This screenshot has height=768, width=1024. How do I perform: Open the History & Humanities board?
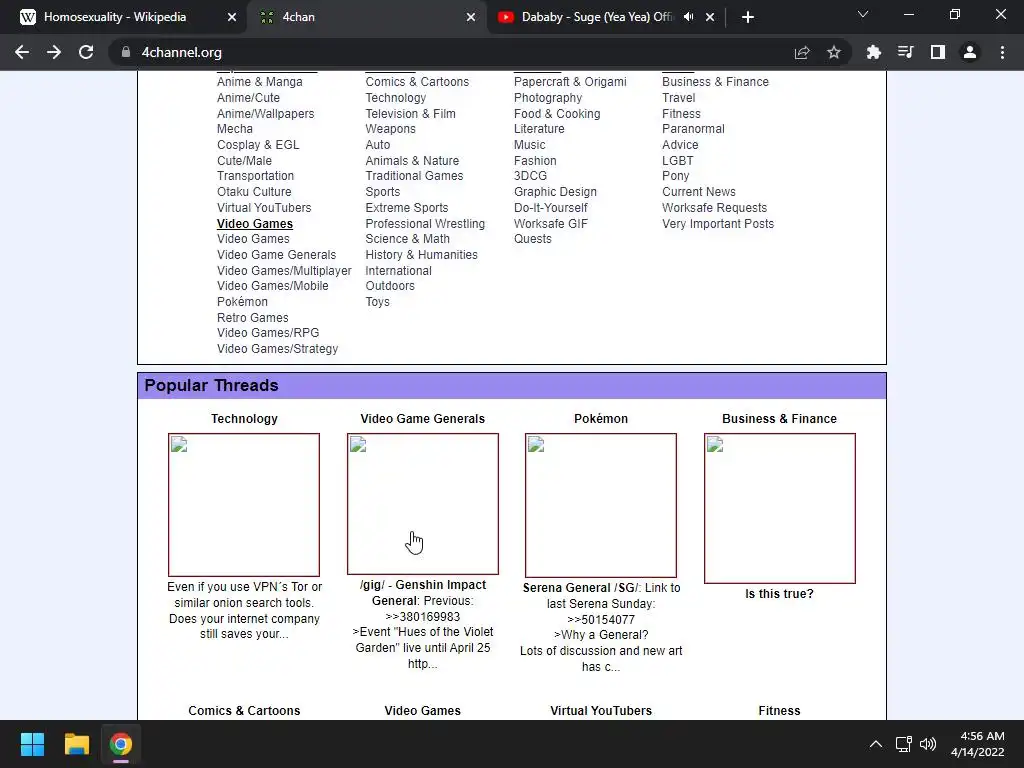click(x=421, y=255)
